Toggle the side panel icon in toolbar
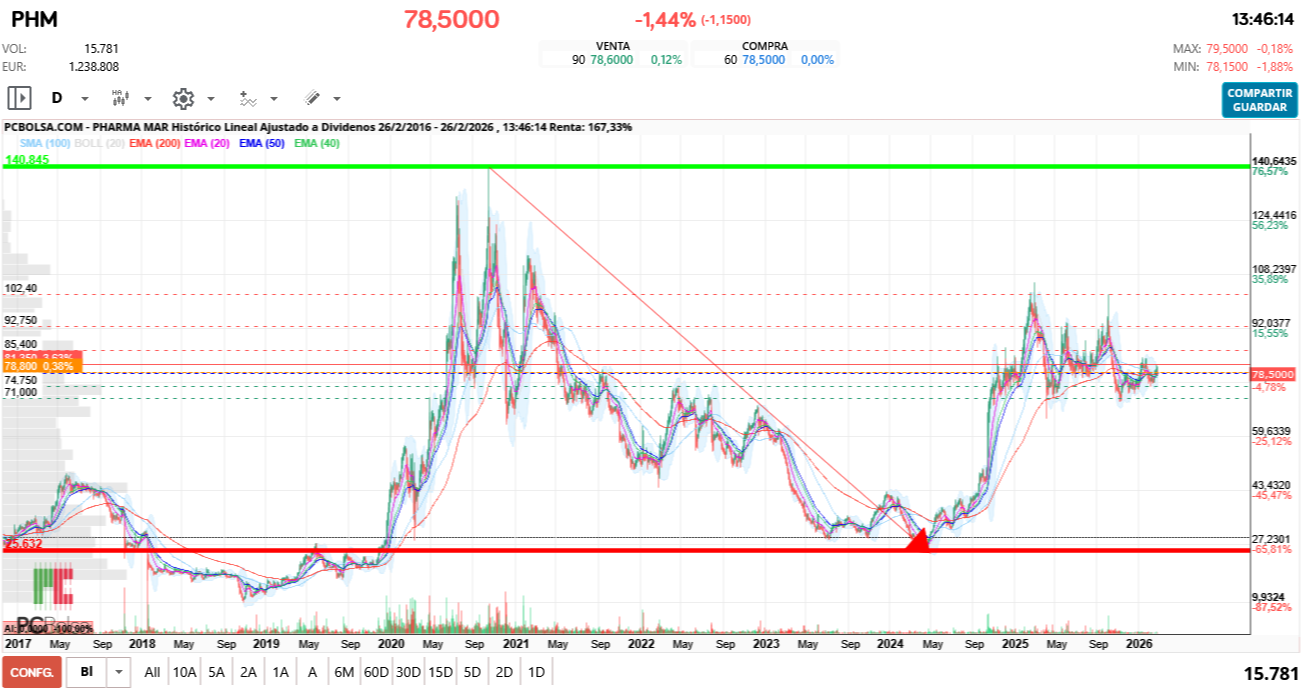The height and width of the screenshot is (693, 1313). (20, 98)
